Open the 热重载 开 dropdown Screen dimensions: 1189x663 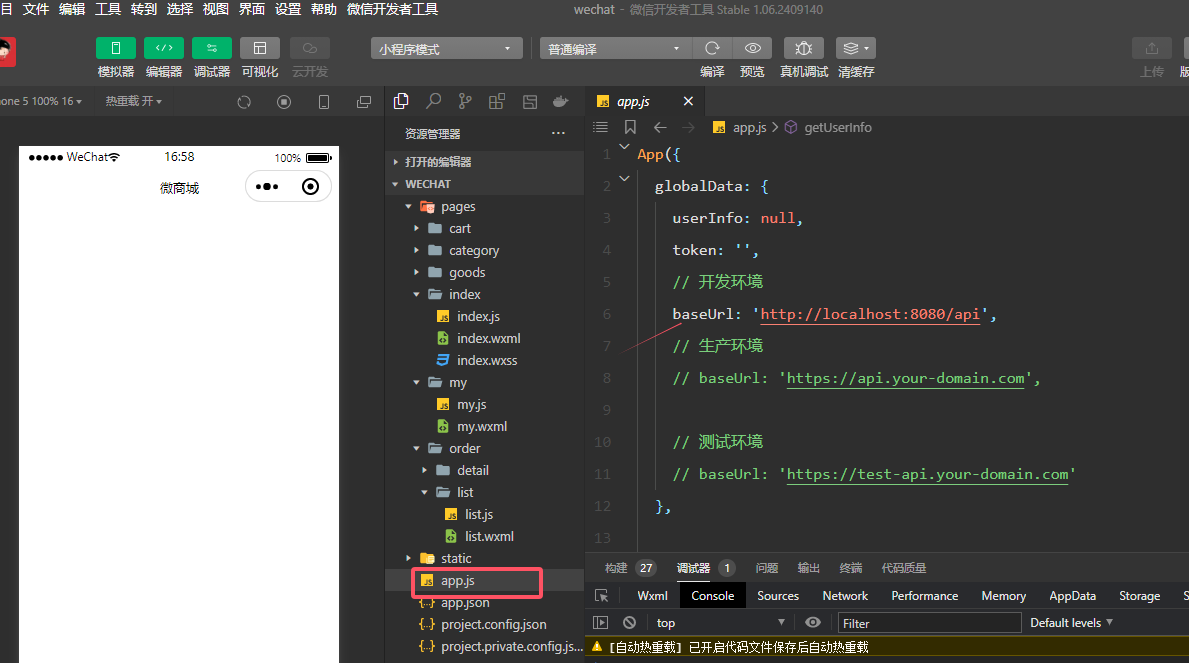(x=133, y=101)
